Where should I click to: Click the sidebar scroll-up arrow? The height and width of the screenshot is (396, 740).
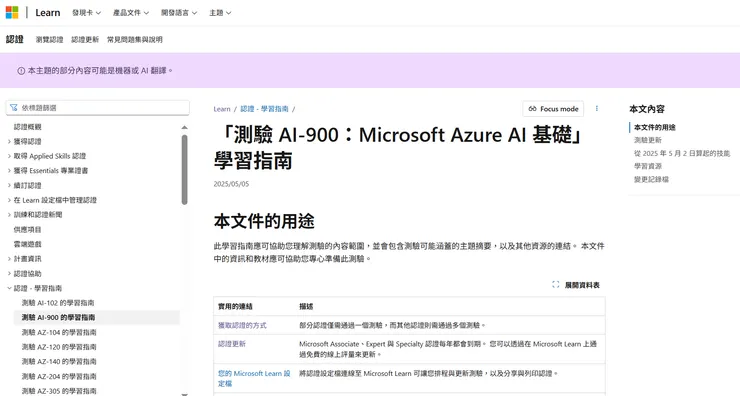[185, 127]
